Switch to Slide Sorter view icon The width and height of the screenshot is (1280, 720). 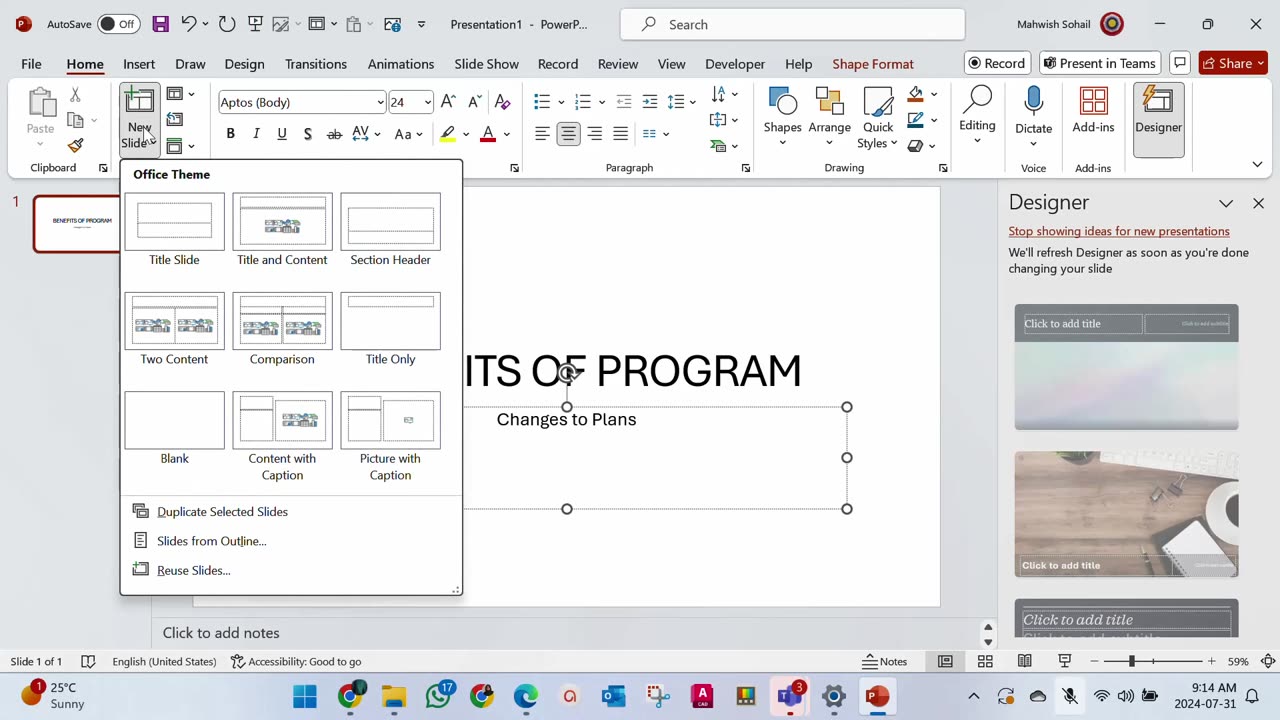(x=985, y=661)
